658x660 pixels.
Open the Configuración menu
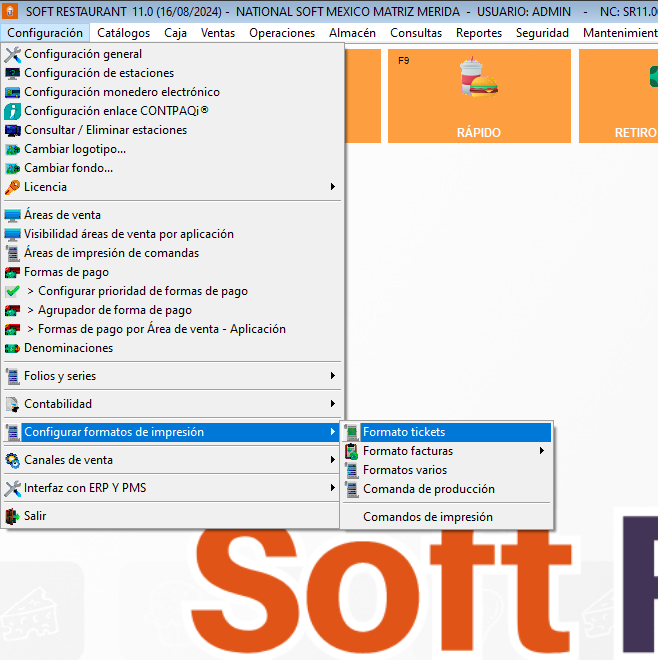coord(45,33)
